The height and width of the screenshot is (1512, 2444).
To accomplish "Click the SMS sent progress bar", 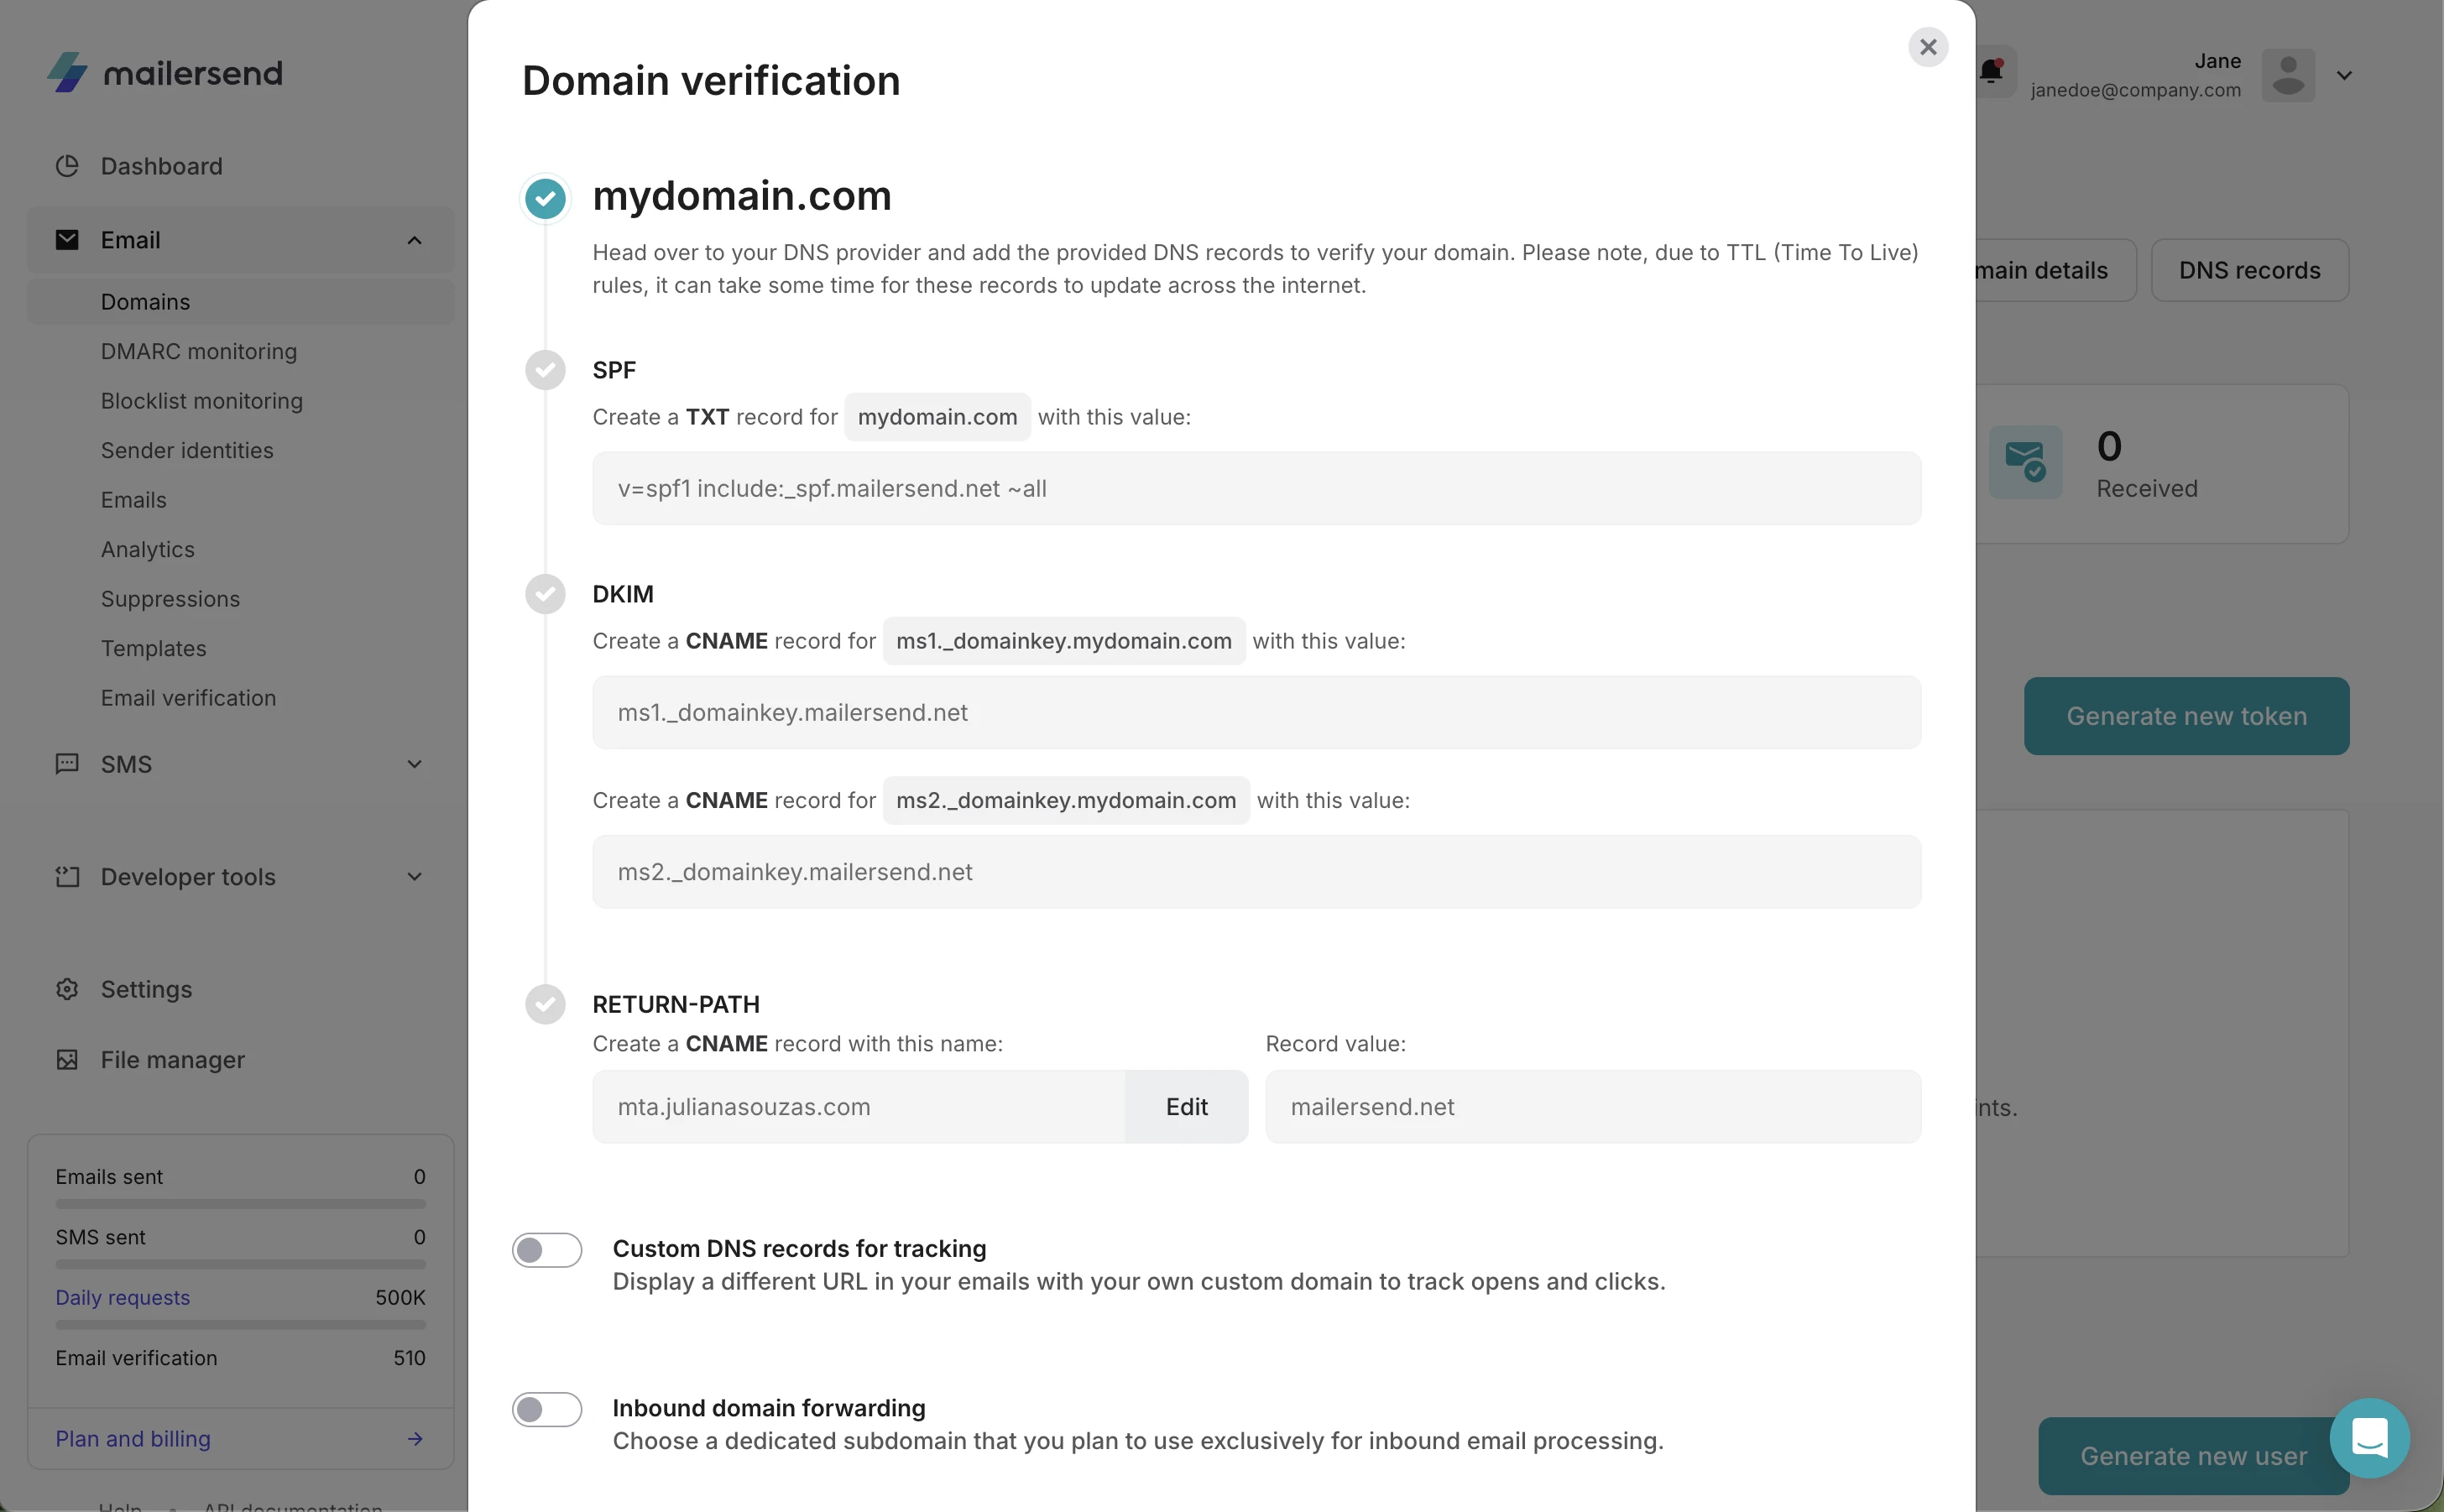I will (241, 1265).
